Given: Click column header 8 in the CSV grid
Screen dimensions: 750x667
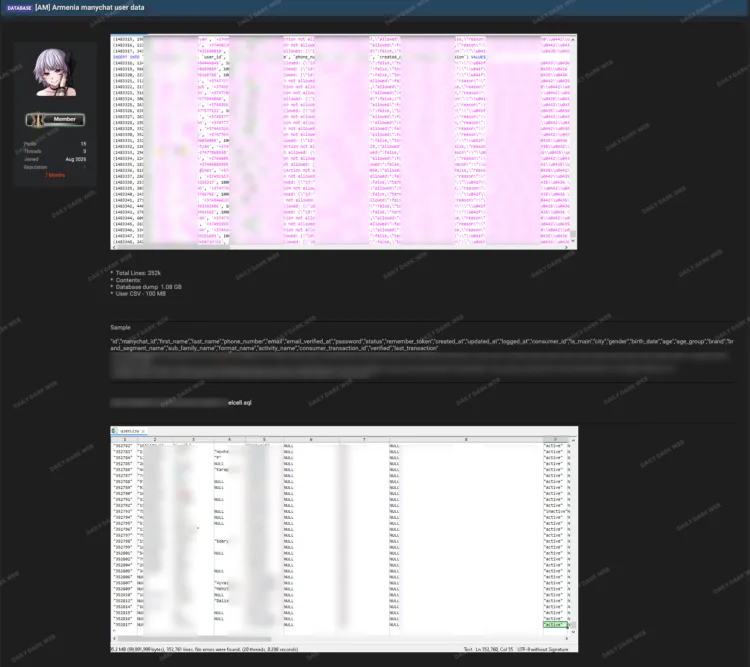Looking at the screenshot, I should [466, 439].
